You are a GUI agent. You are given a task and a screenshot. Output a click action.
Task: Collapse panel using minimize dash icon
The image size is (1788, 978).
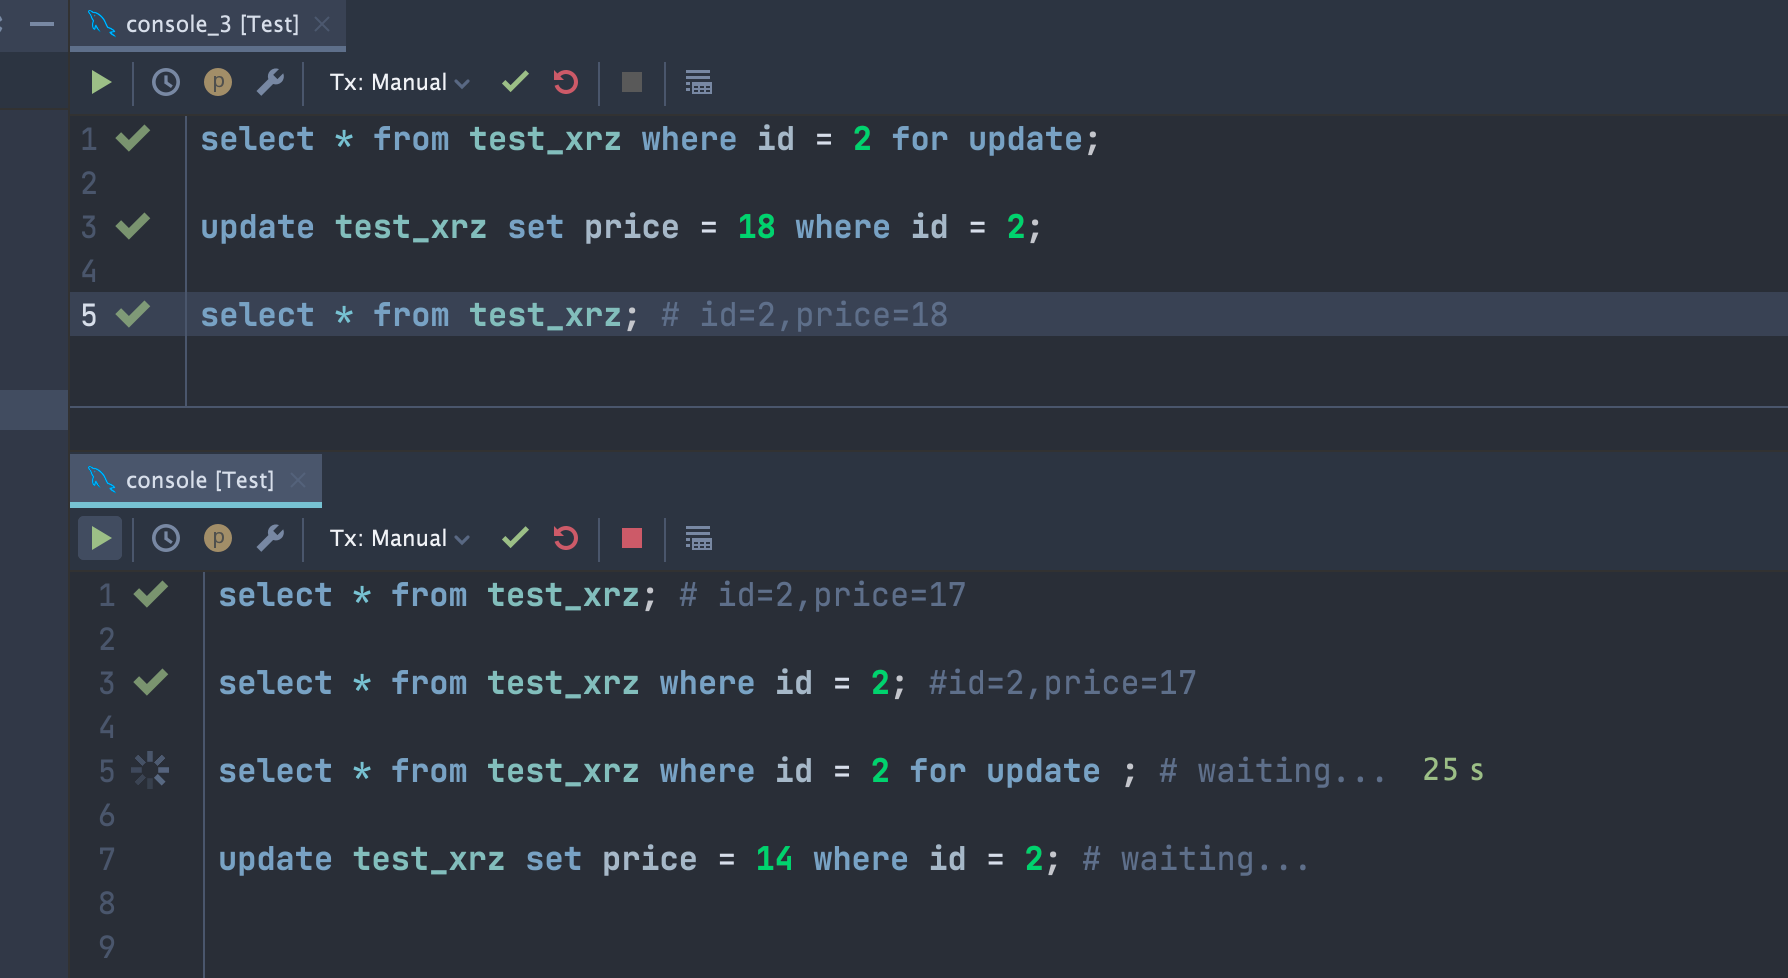[x=42, y=23]
